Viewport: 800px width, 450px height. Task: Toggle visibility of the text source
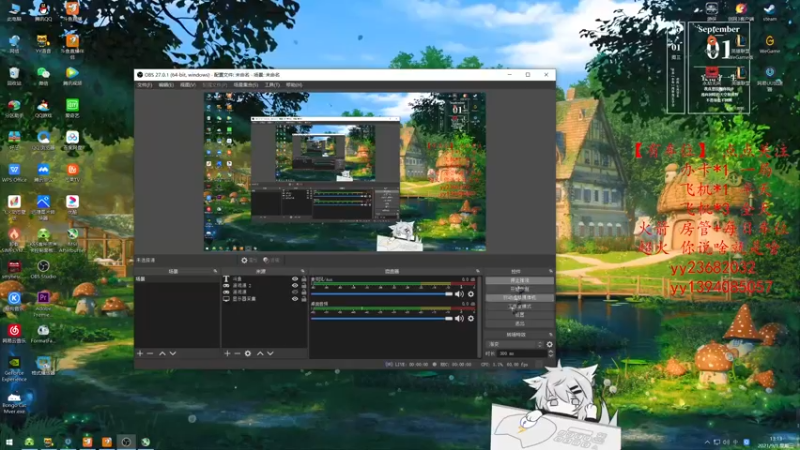[x=295, y=279]
